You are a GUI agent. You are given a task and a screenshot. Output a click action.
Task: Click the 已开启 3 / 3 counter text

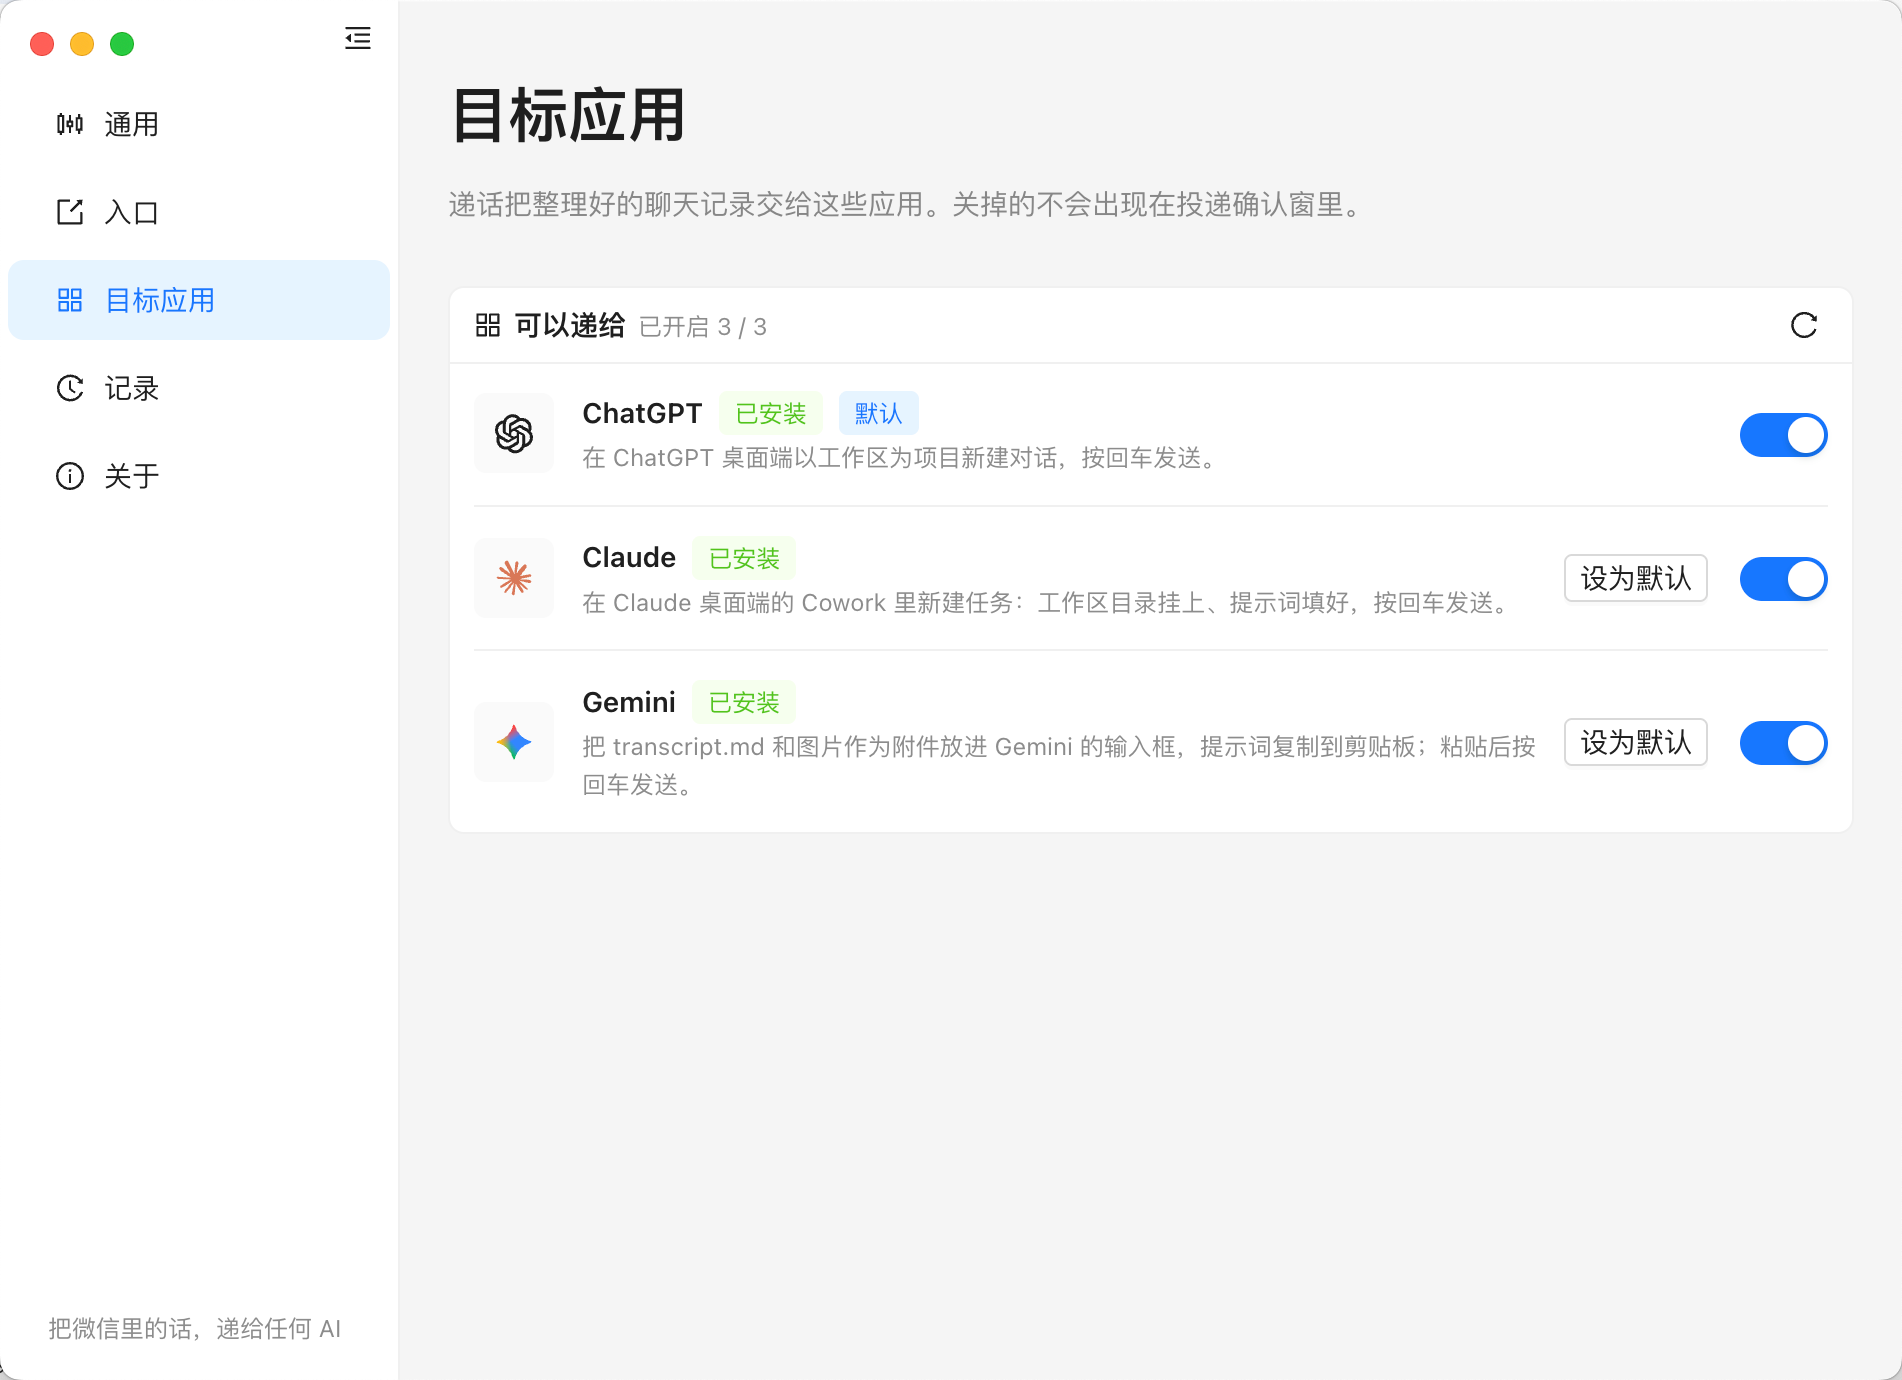point(703,327)
